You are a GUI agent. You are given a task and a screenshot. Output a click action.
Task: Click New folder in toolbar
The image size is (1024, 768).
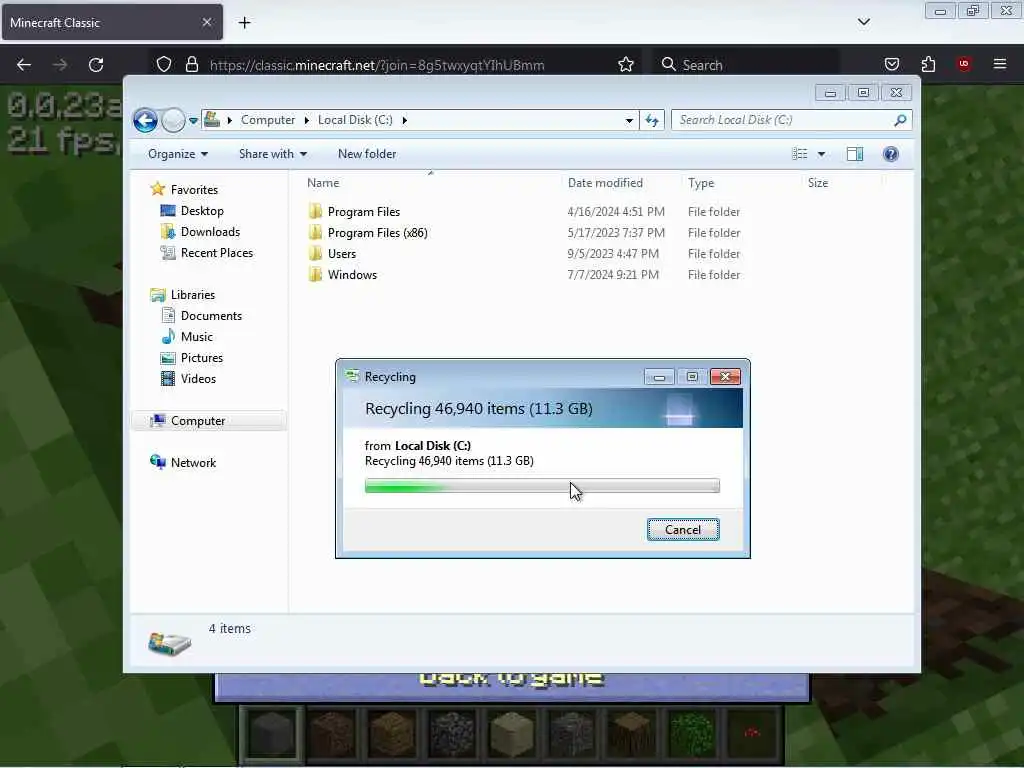coord(367,154)
